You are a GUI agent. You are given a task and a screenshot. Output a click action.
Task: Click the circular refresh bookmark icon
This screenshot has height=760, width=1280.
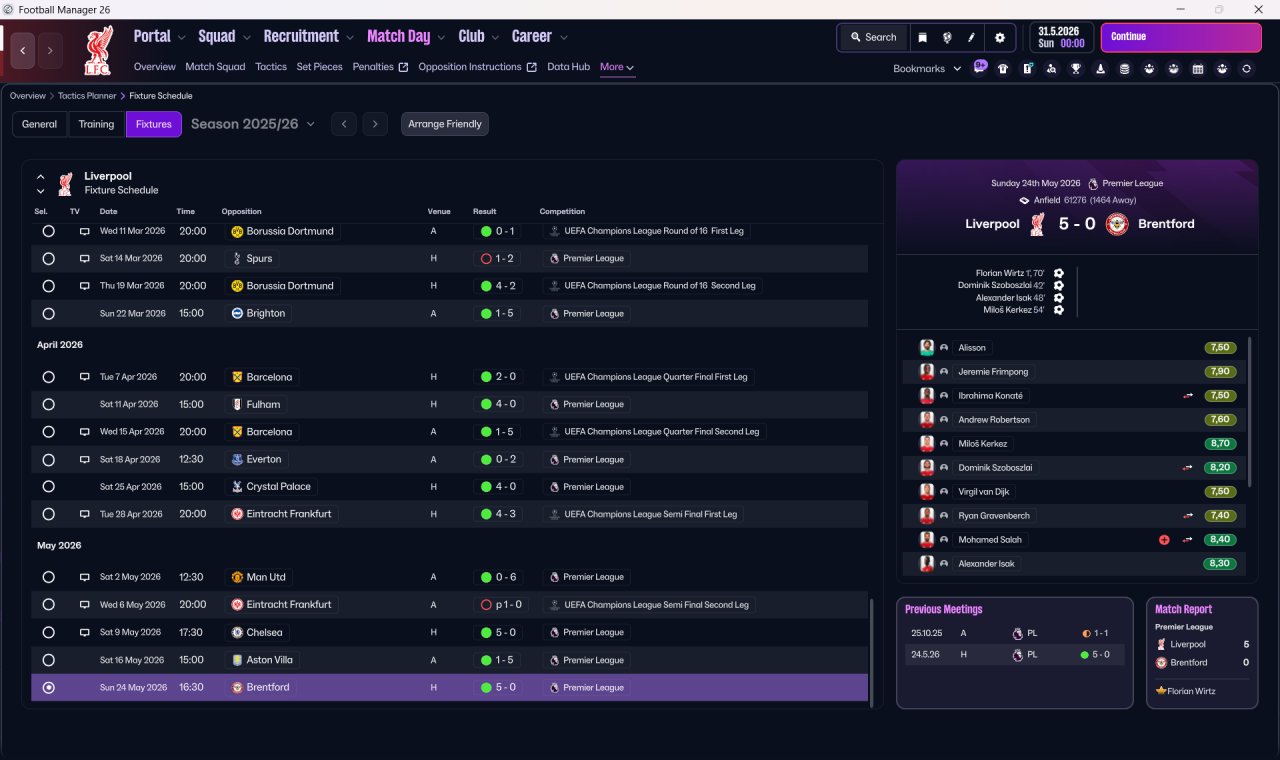pyautogui.click(x=1246, y=69)
